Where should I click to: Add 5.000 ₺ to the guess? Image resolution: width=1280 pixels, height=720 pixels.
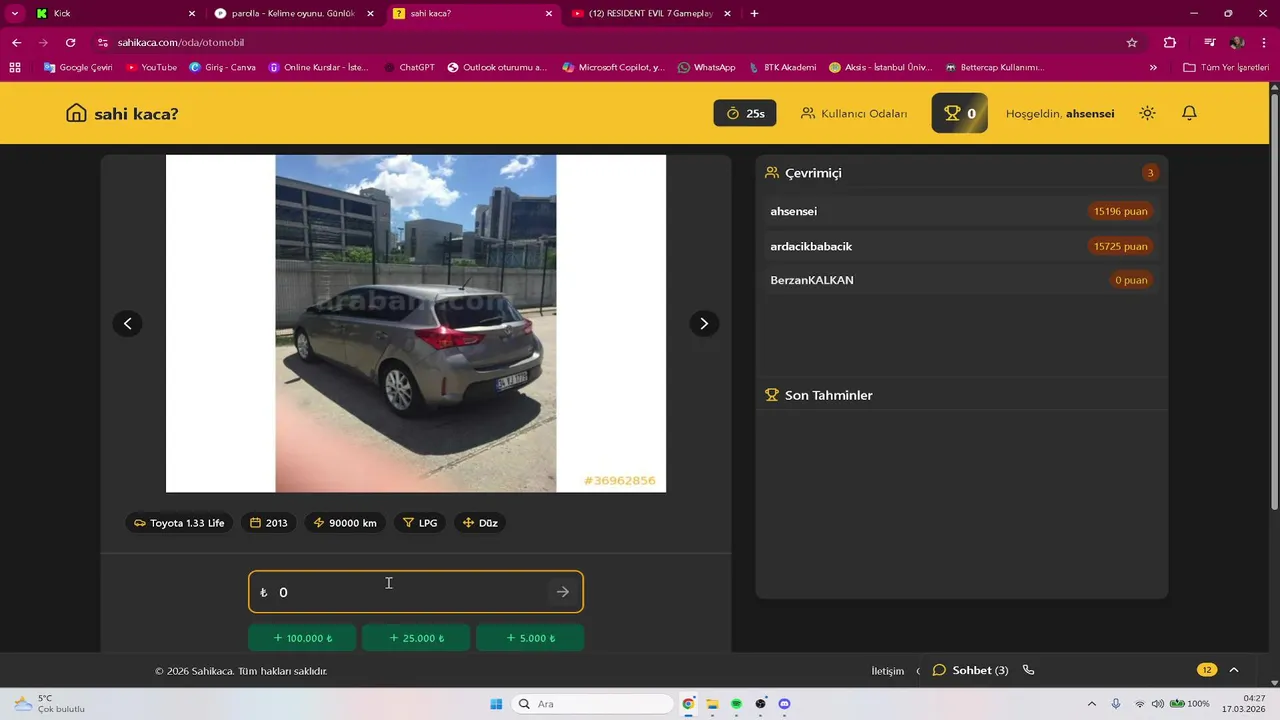coord(530,638)
